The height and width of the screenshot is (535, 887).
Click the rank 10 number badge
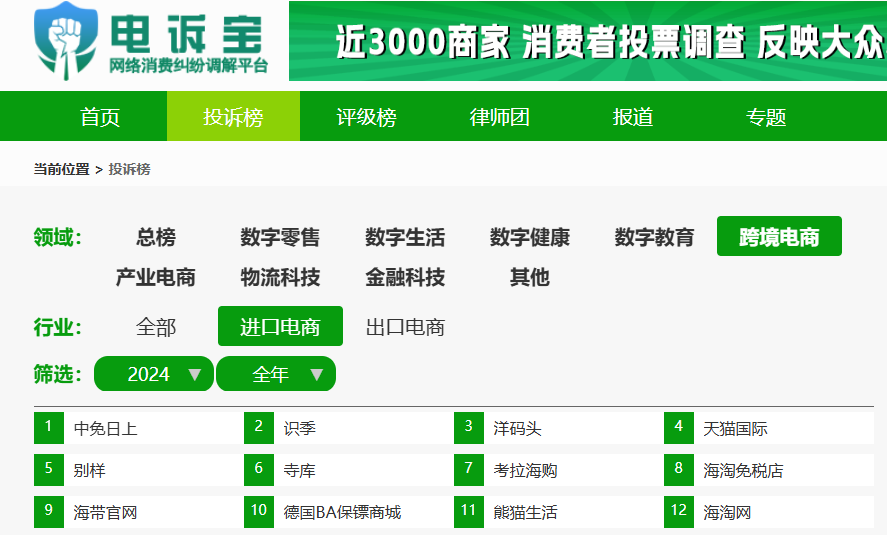258,512
